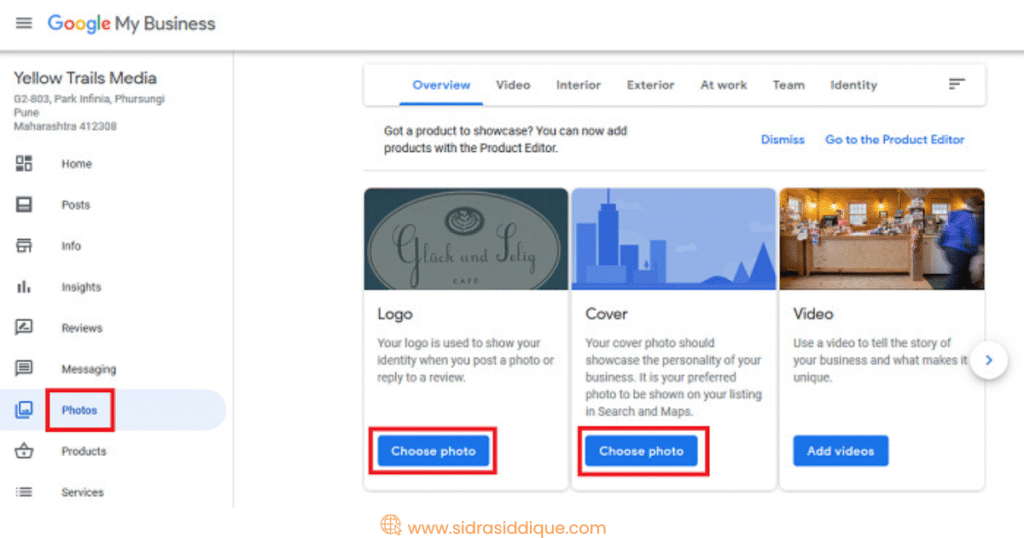Go to the Product Editor link
The image size is (1024, 538).
click(895, 140)
